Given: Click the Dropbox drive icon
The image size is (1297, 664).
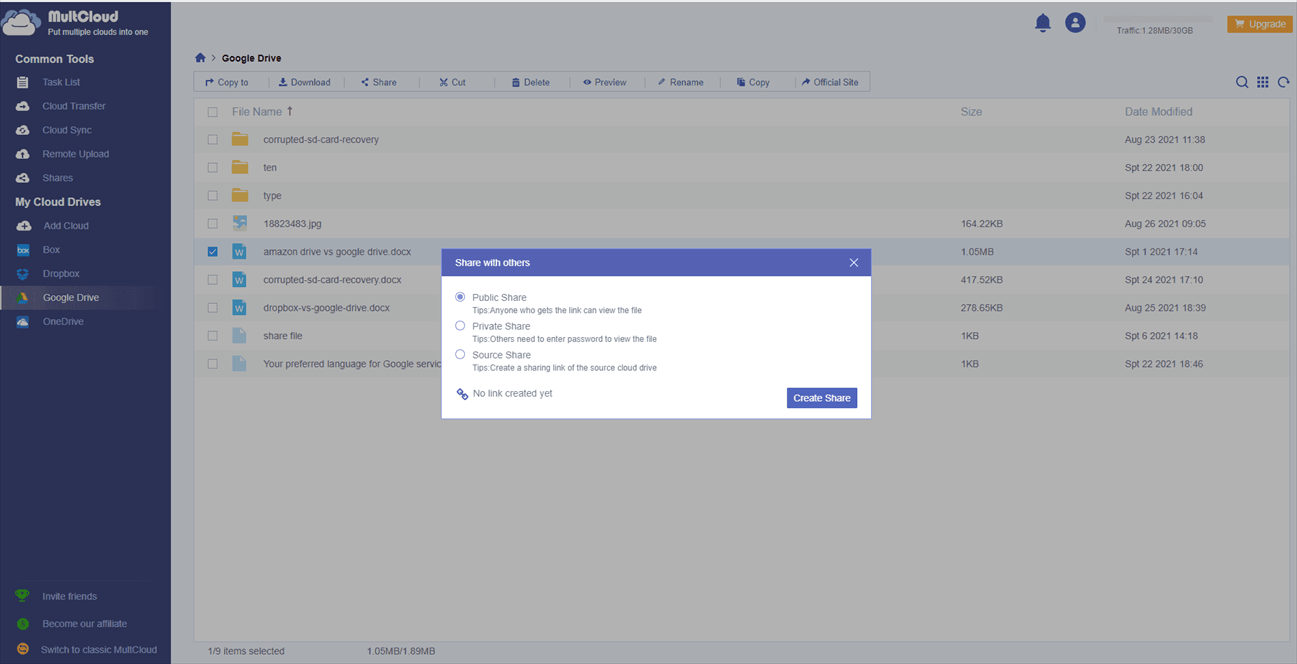Looking at the screenshot, I should pyautogui.click(x=23, y=274).
